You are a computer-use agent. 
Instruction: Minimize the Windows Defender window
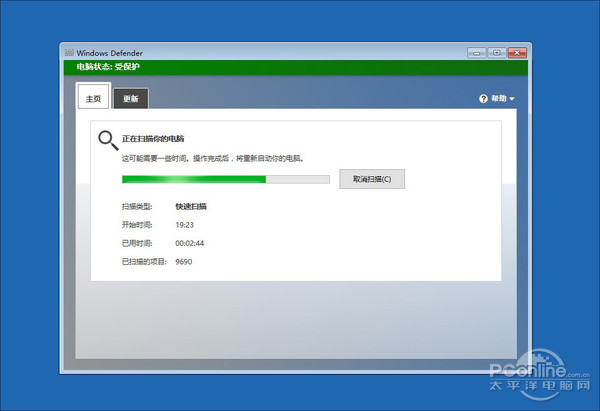477,52
